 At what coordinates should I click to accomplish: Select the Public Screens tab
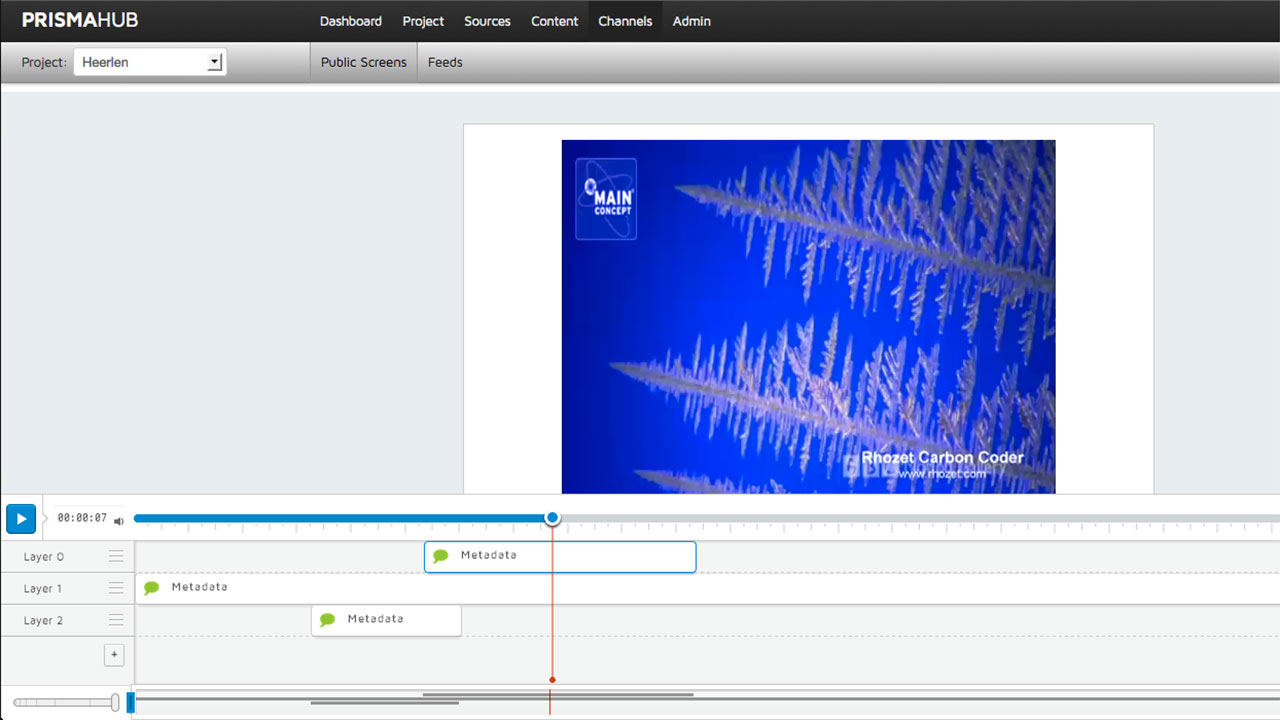point(363,62)
